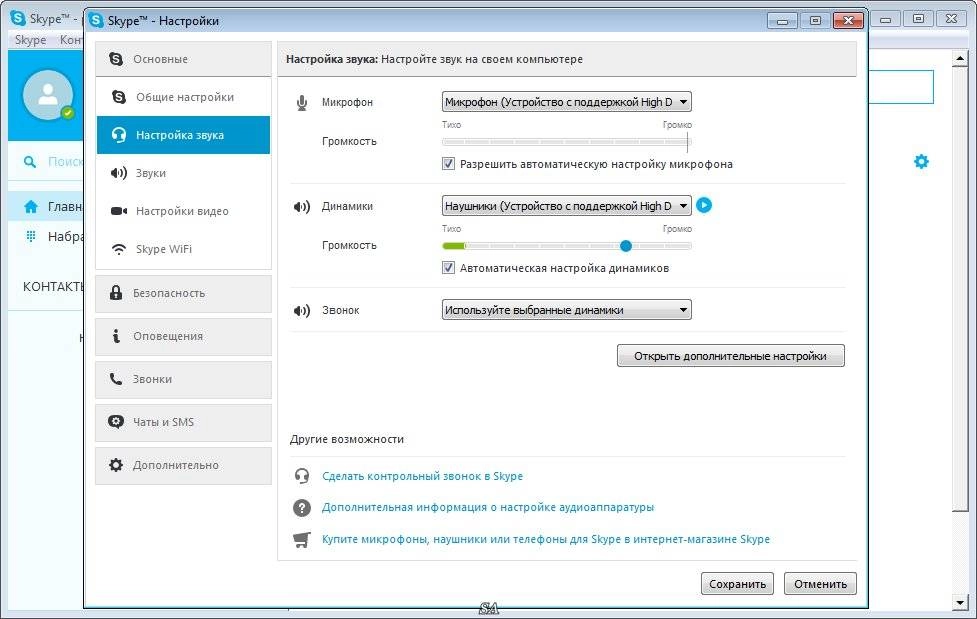This screenshot has height=619, width=977.
Task: Click the Главная item in the main window
Action: (x=46, y=206)
